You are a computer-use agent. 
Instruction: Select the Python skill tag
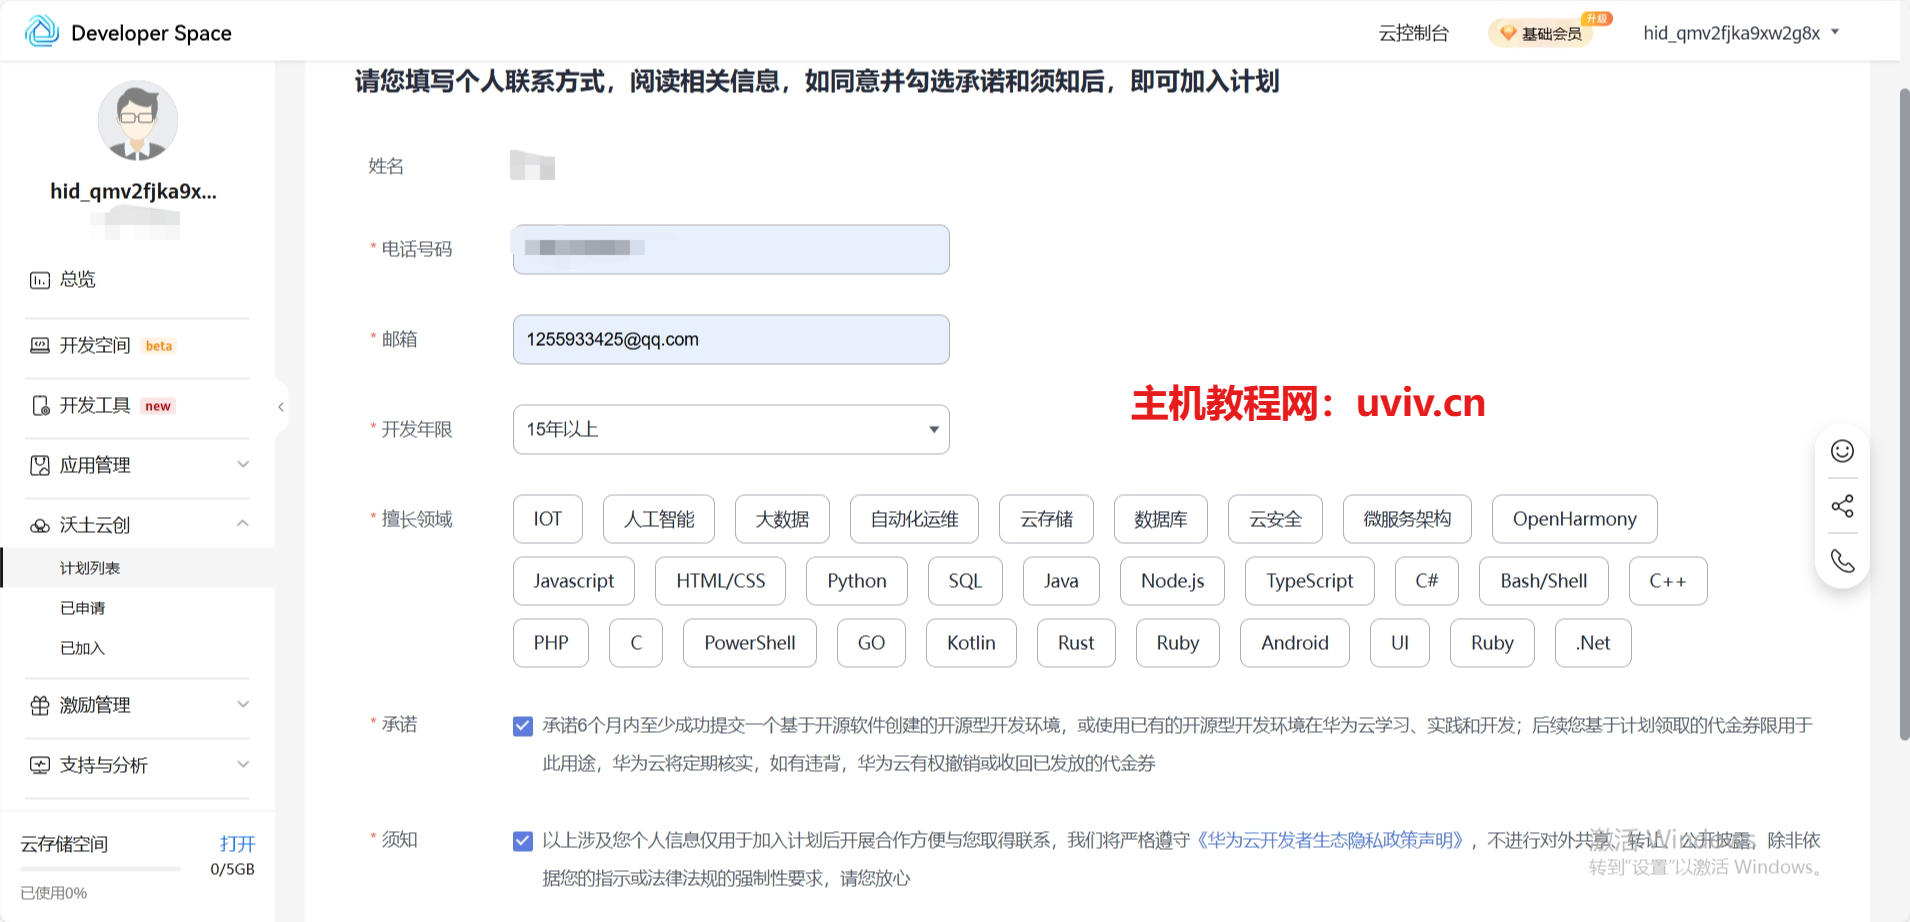(x=856, y=581)
